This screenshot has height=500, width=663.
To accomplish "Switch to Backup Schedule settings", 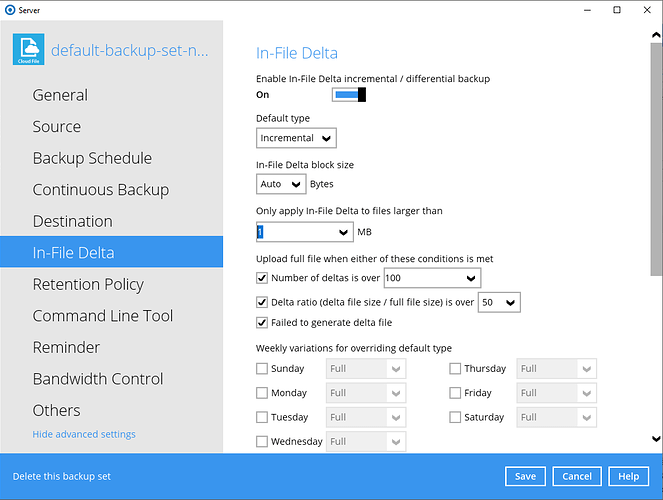I will [92, 158].
